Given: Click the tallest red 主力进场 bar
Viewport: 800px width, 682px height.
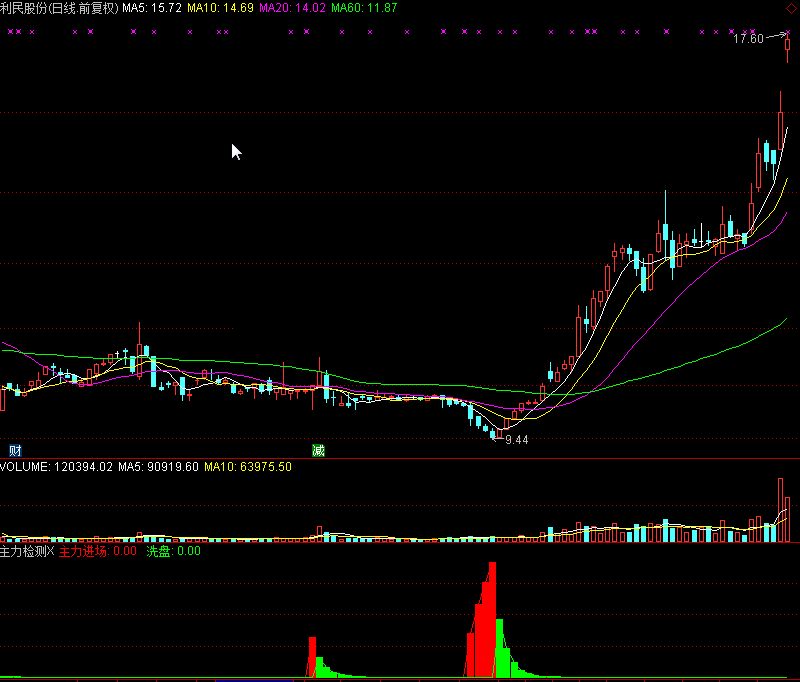Looking at the screenshot, I should pyautogui.click(x=492, y=619).
